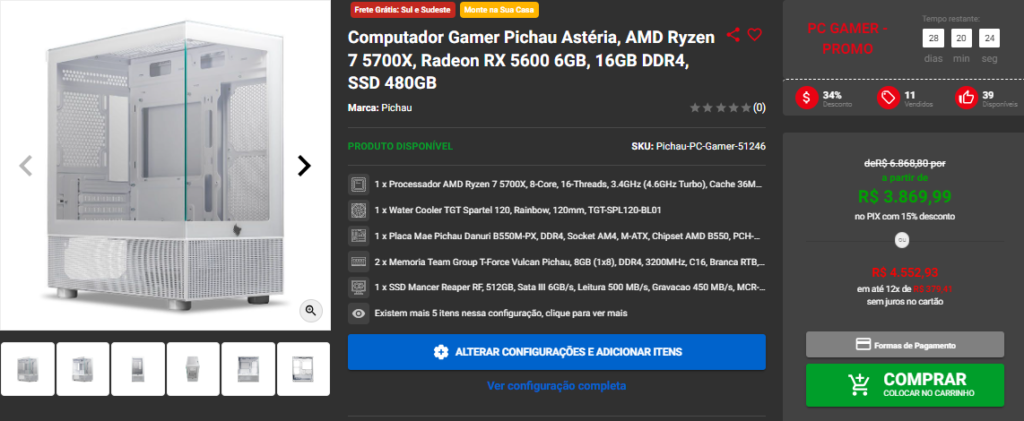Click the processor icon beside Ryzen 7 5700X

(358, 185)
